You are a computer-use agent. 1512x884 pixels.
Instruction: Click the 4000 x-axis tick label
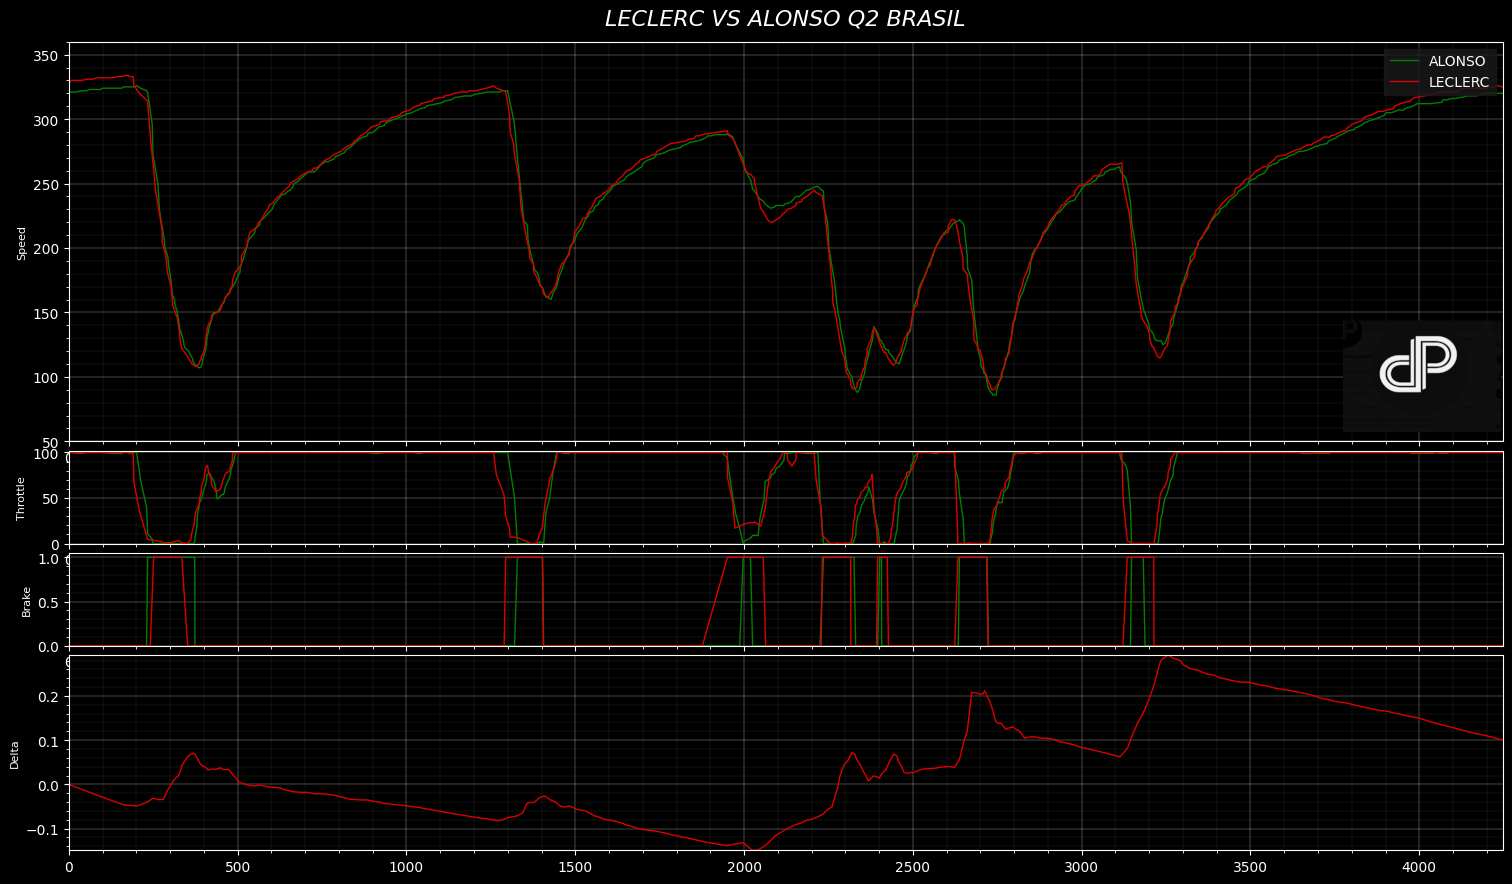pyautogui.click(x=1418, y=867)
